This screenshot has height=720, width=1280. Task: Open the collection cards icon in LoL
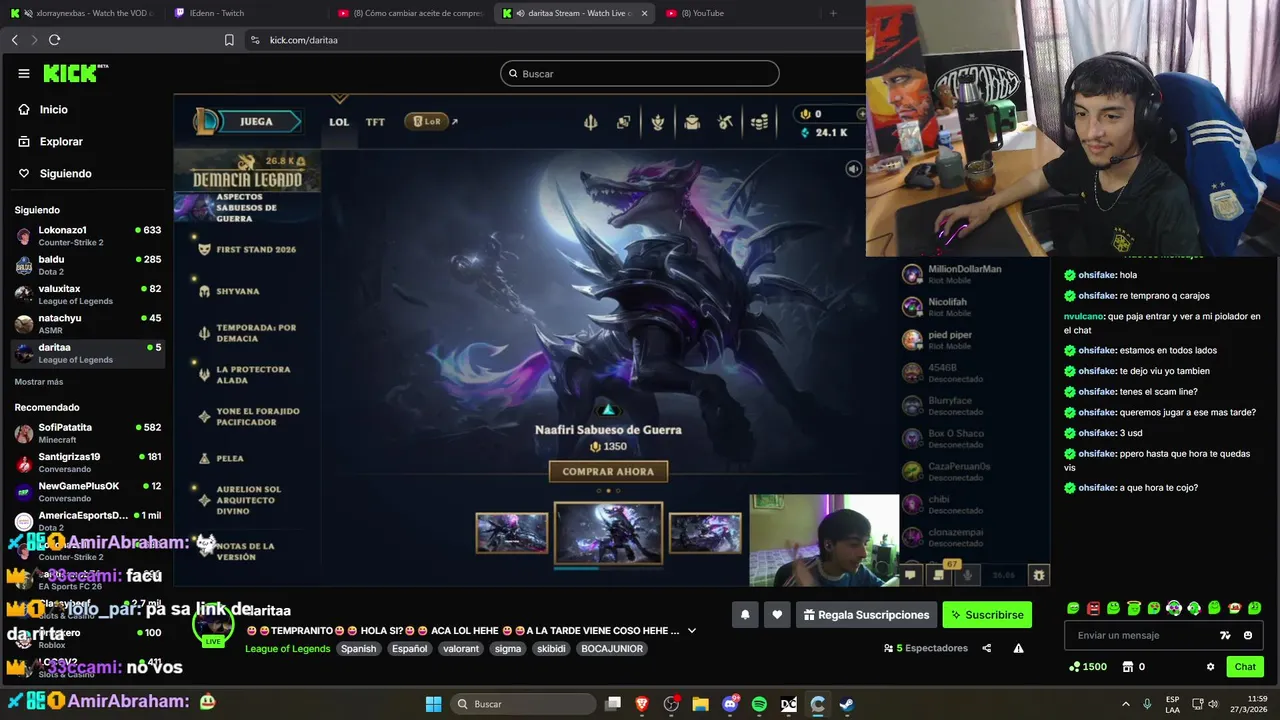[x=624, y=122]
